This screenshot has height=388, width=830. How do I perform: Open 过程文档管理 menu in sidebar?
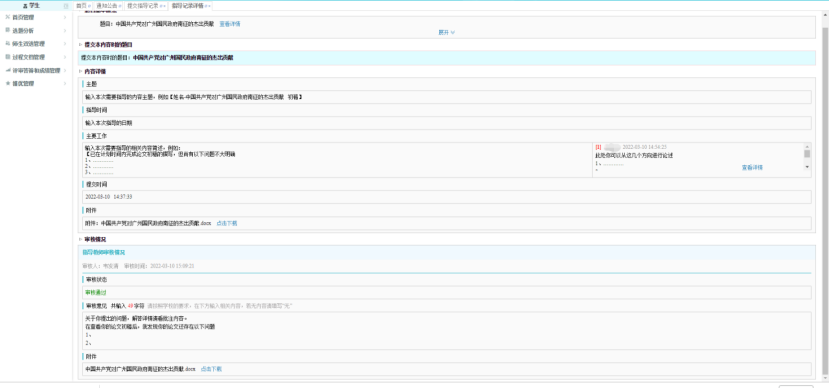(x=36, y=57)
